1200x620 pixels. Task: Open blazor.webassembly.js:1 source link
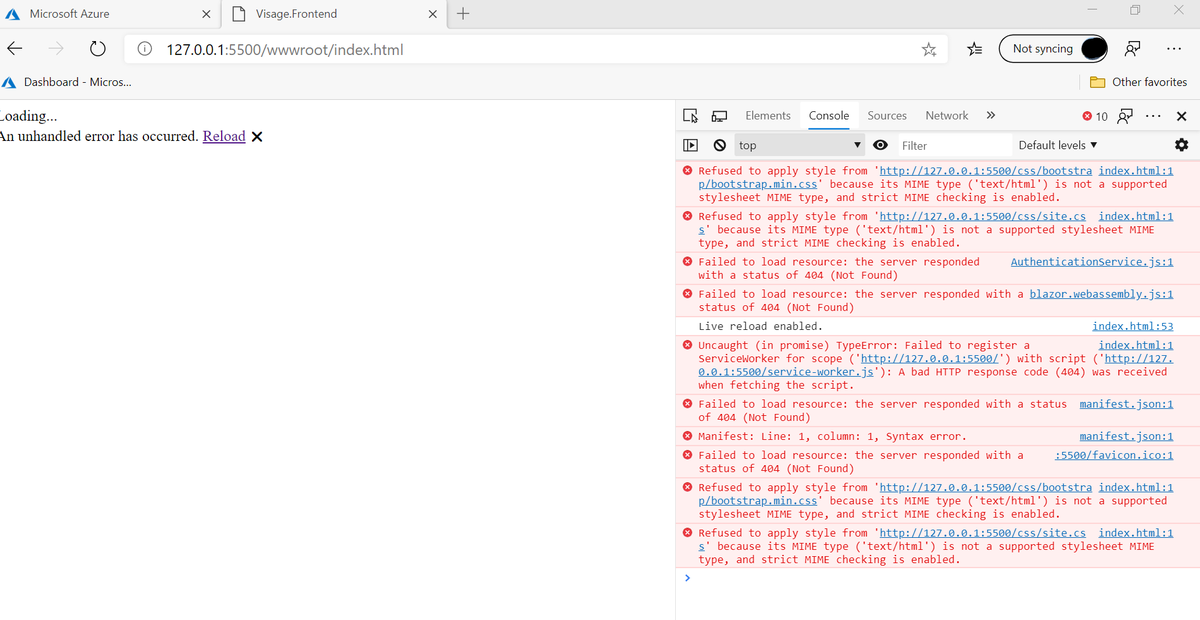point(1102,294)
